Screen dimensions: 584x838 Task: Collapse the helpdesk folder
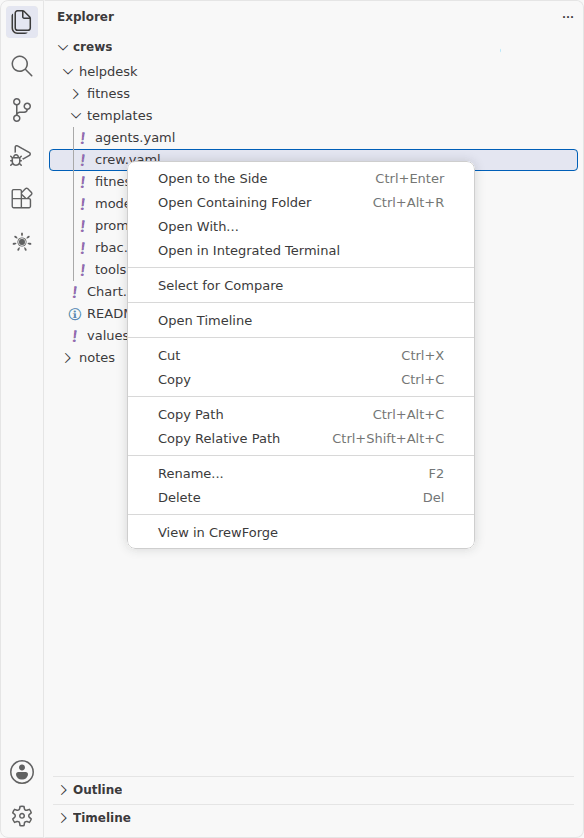[68, 72]
